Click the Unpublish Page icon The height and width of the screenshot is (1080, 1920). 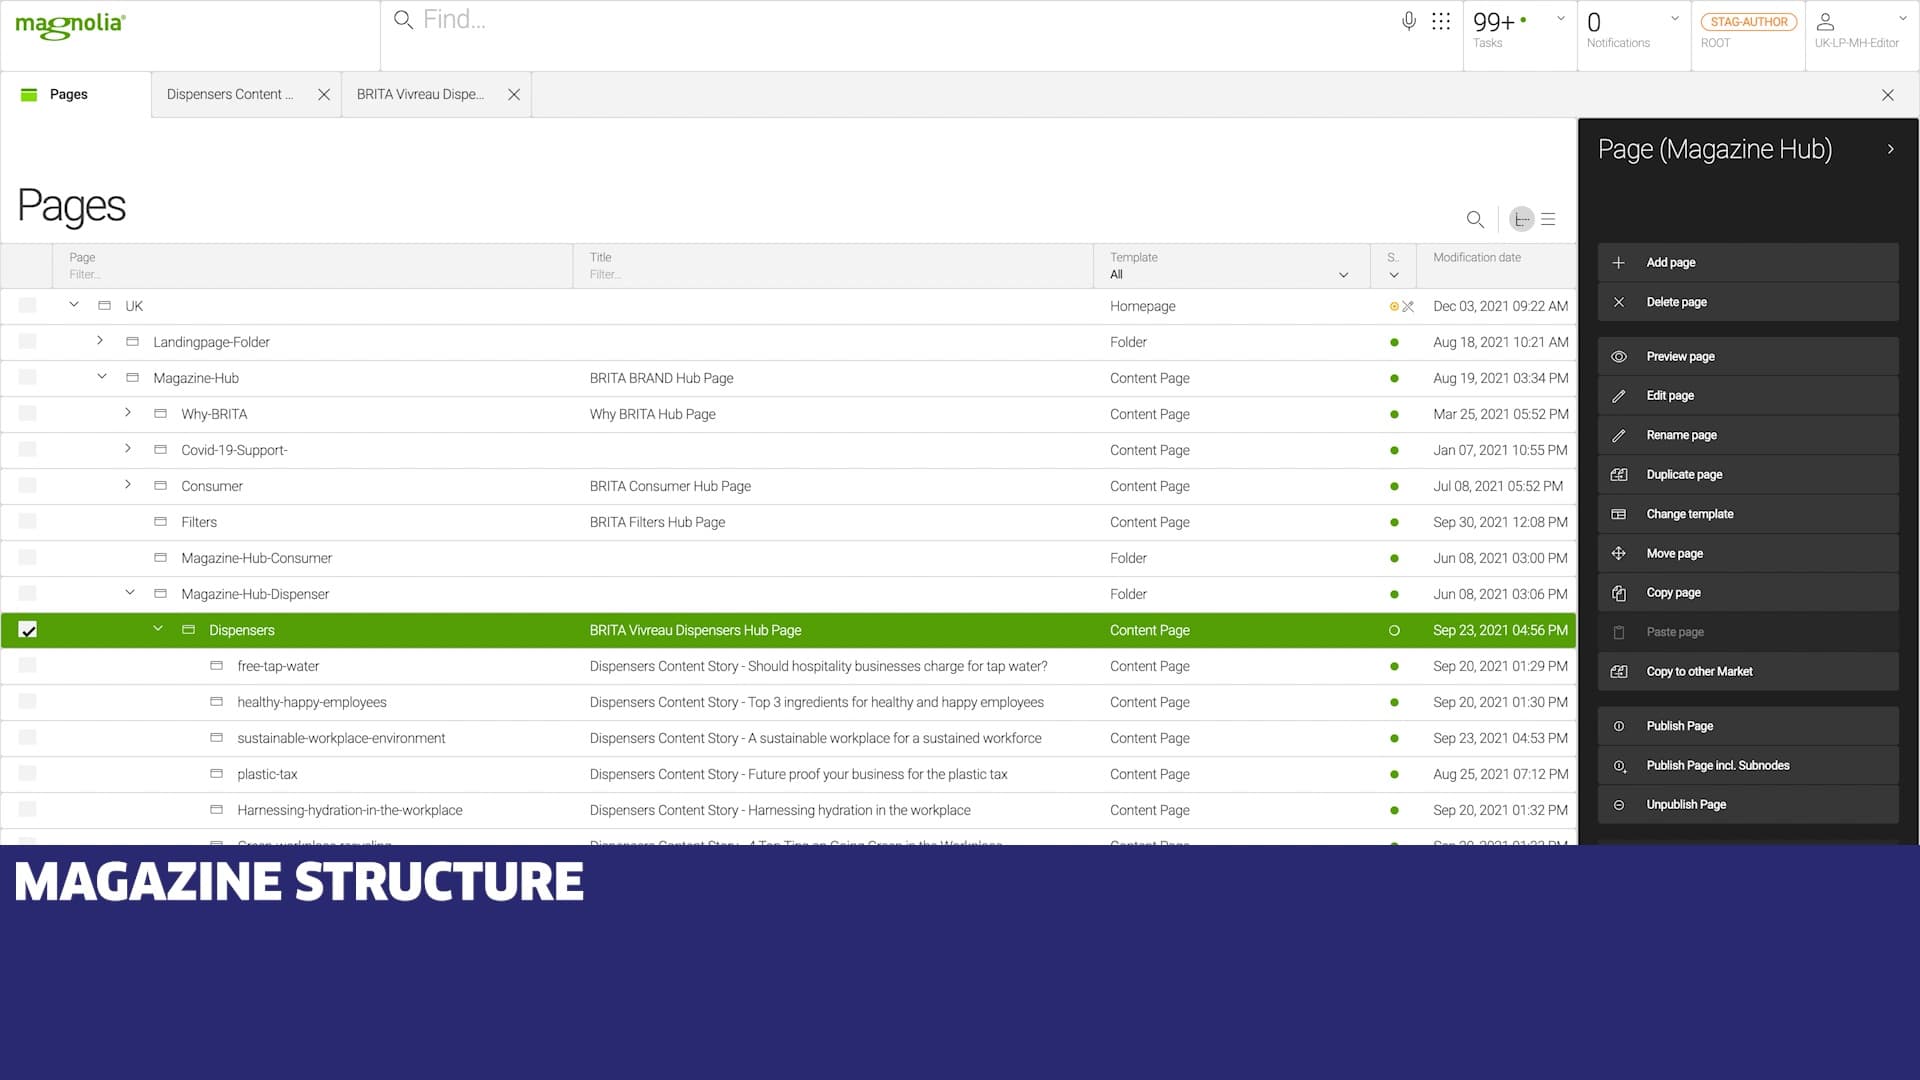(x=1619, y=805)
